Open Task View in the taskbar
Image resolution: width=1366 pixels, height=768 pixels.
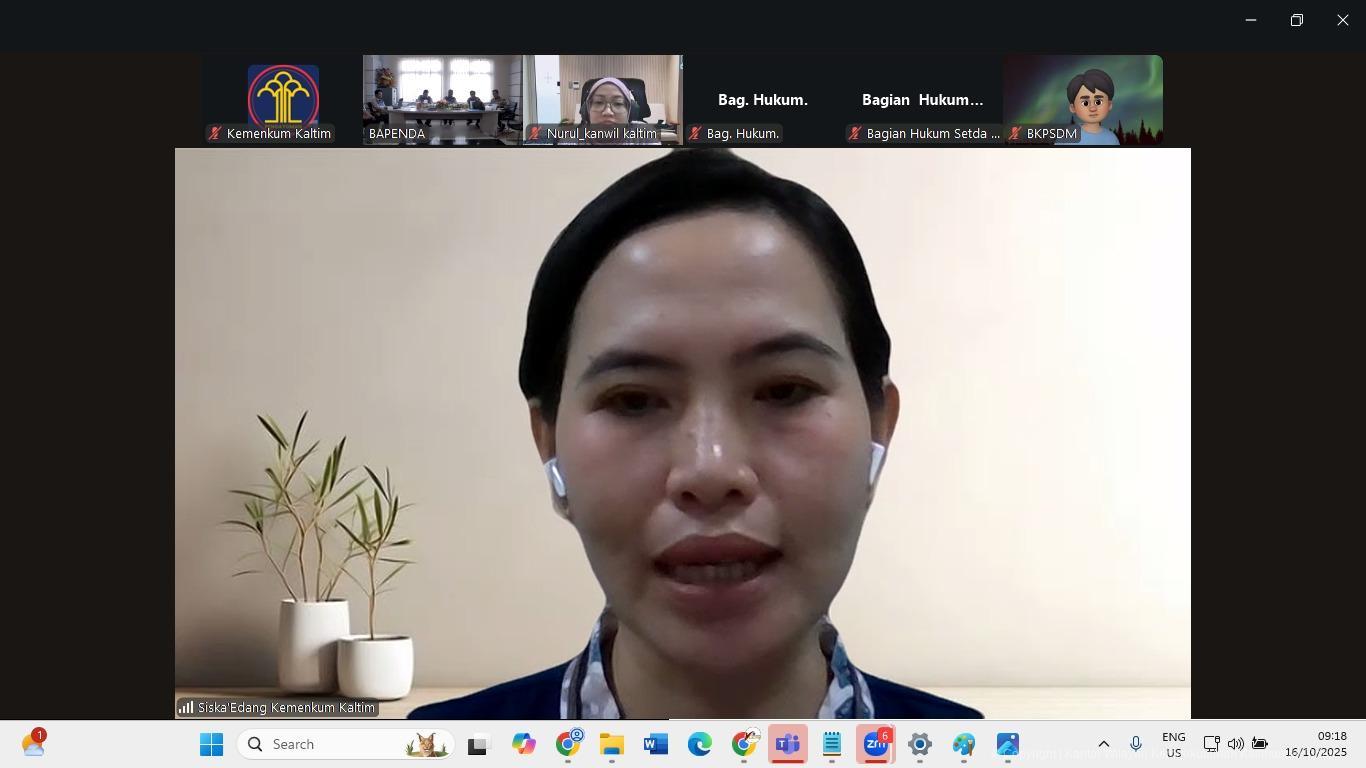478,745
